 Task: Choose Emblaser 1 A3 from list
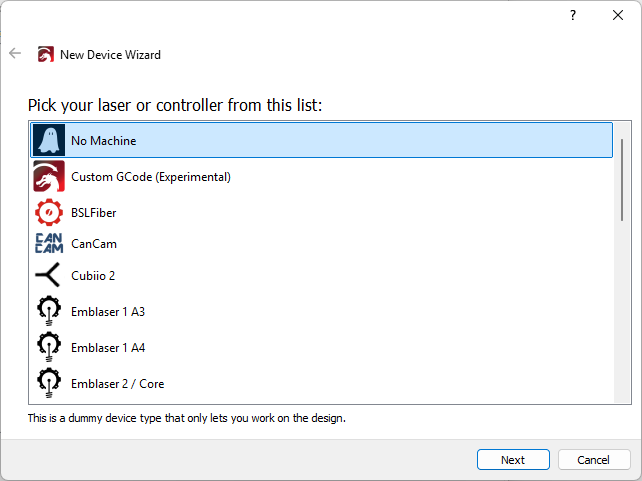108,312
